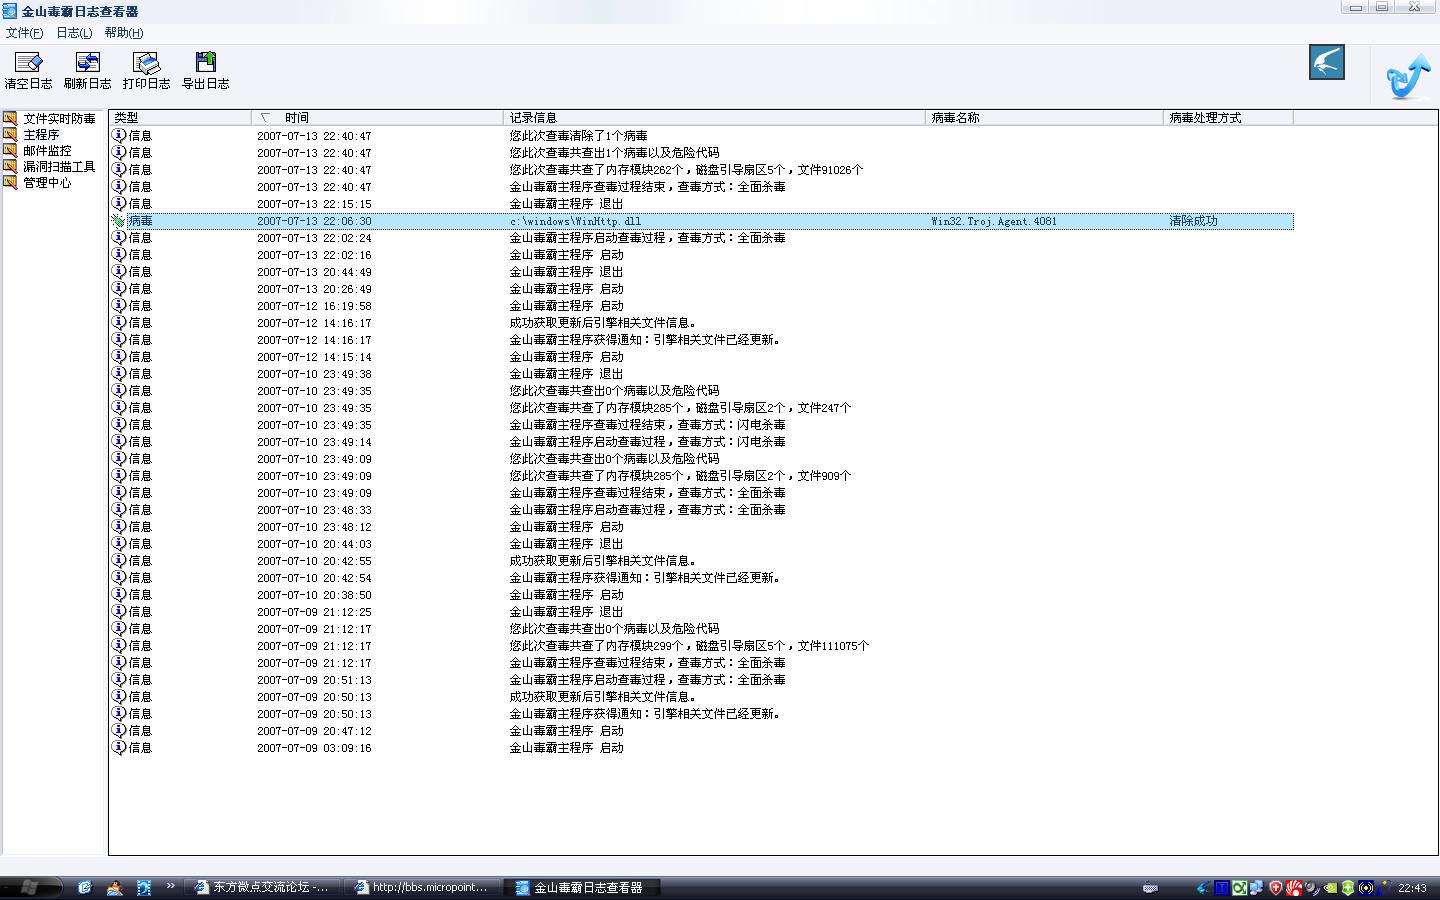Click the 清空日志 (clear log) toolbar button

coord(28,71)
